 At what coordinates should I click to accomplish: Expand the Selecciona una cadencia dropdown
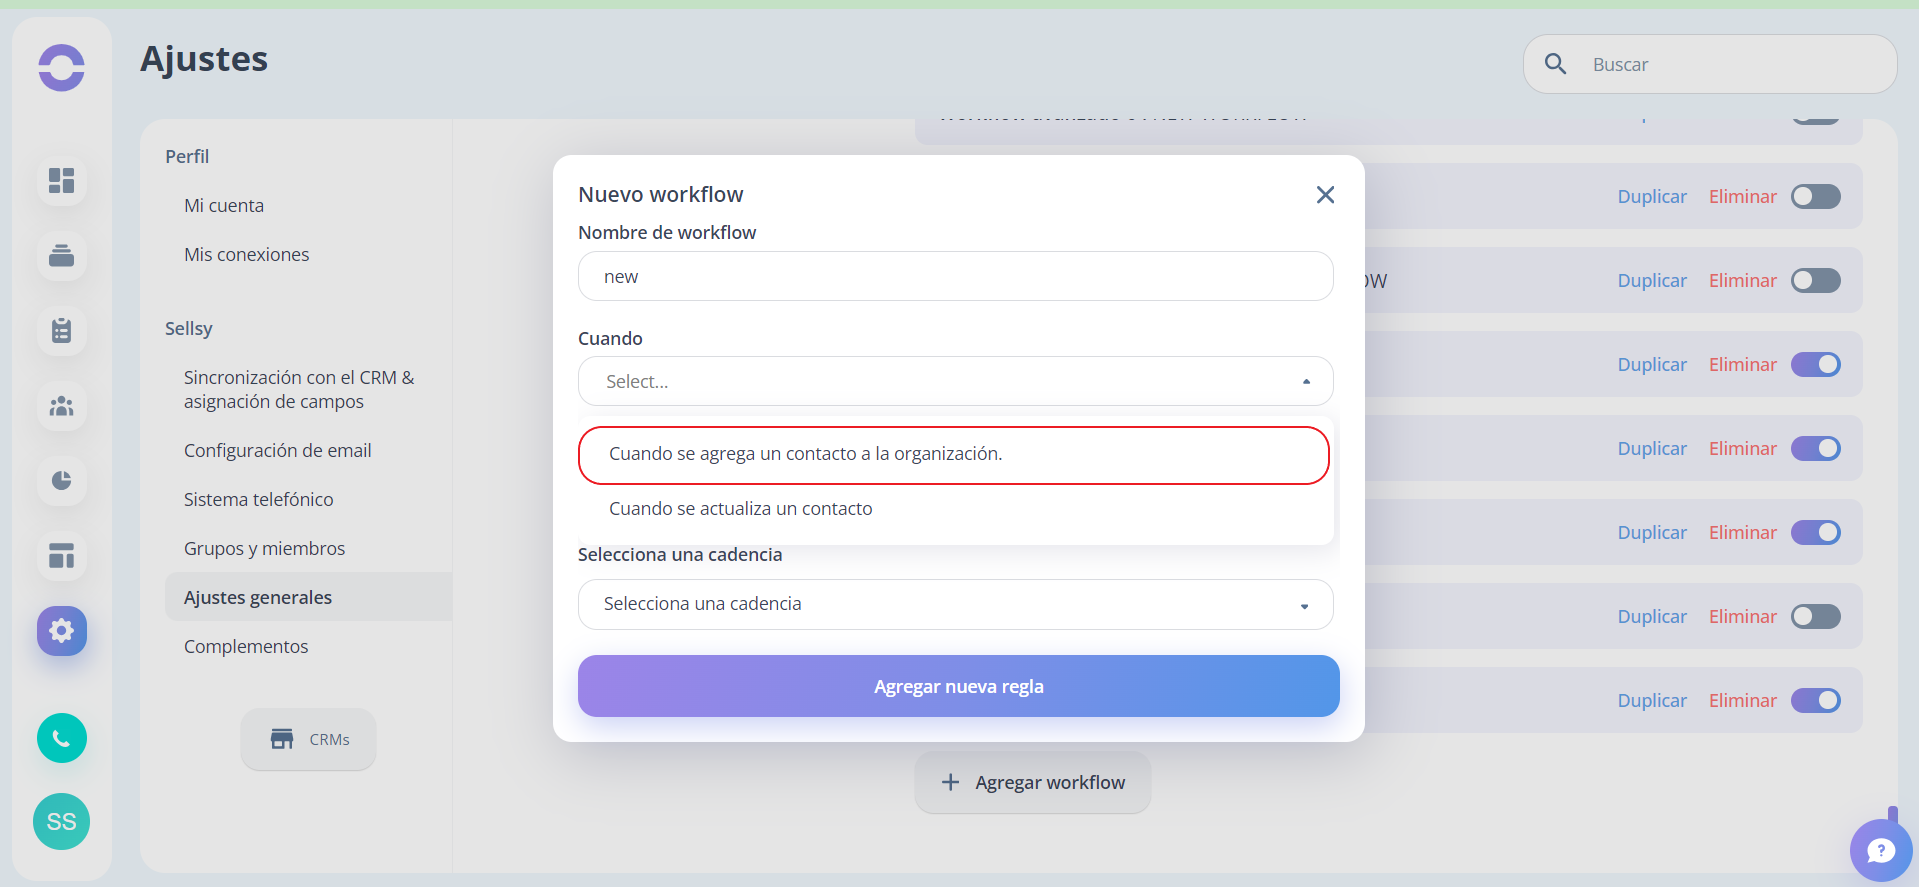coord(955,605)
